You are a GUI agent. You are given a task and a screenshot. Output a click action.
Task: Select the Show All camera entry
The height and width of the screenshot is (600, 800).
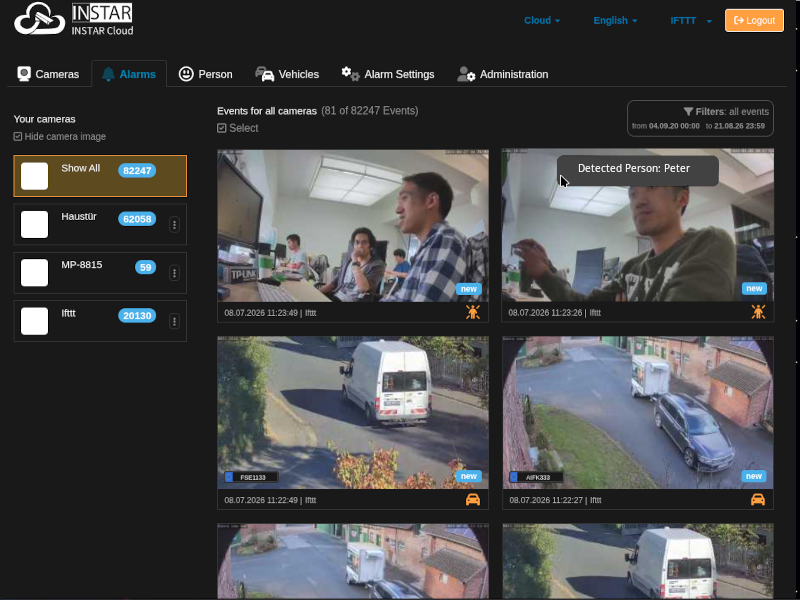point(100,176)
